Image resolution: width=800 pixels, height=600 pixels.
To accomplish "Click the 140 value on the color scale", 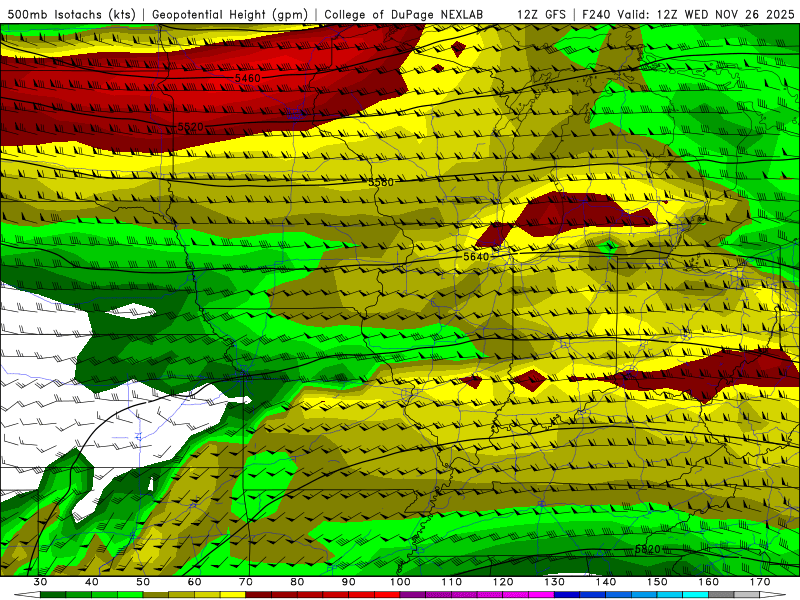I will [x=606, y=582].
